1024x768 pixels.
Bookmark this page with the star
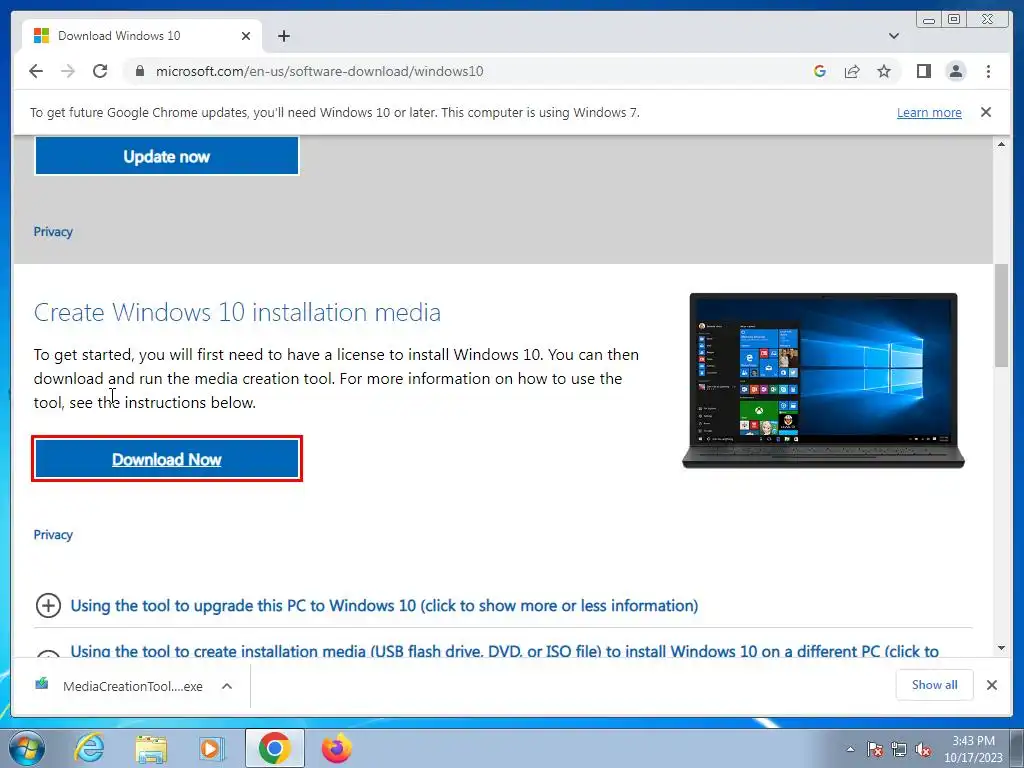pyautogui.click(x=884, y=71)
